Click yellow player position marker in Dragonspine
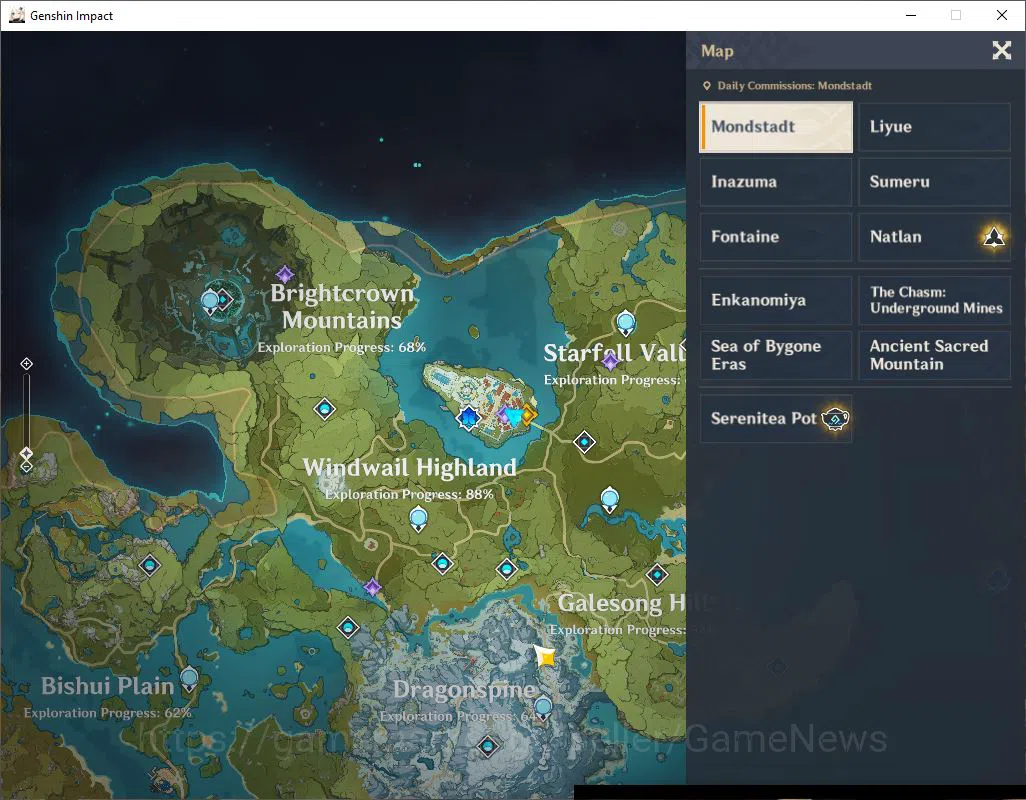This screenshot has width=1026, height=800. tap(545, 655)
